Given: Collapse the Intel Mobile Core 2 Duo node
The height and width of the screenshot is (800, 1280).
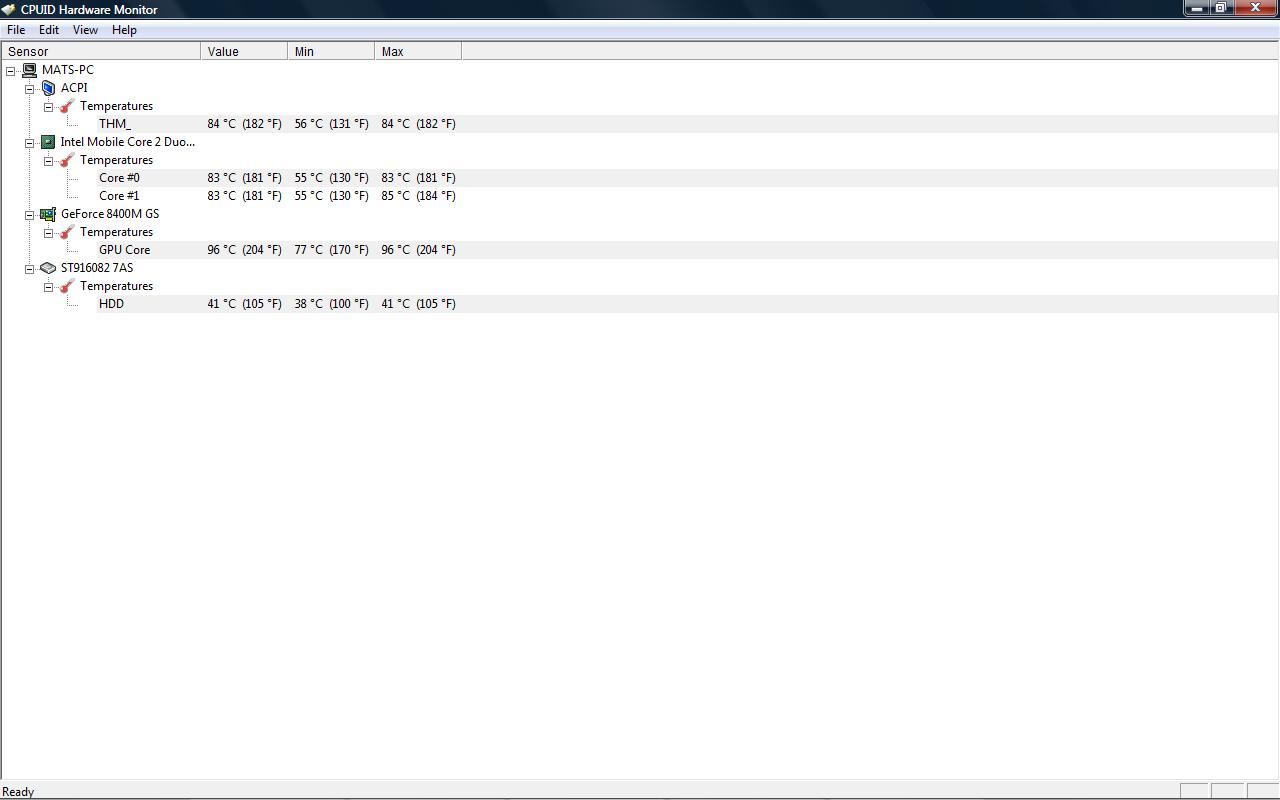Looking at the screenshot, I should [30, 143].
